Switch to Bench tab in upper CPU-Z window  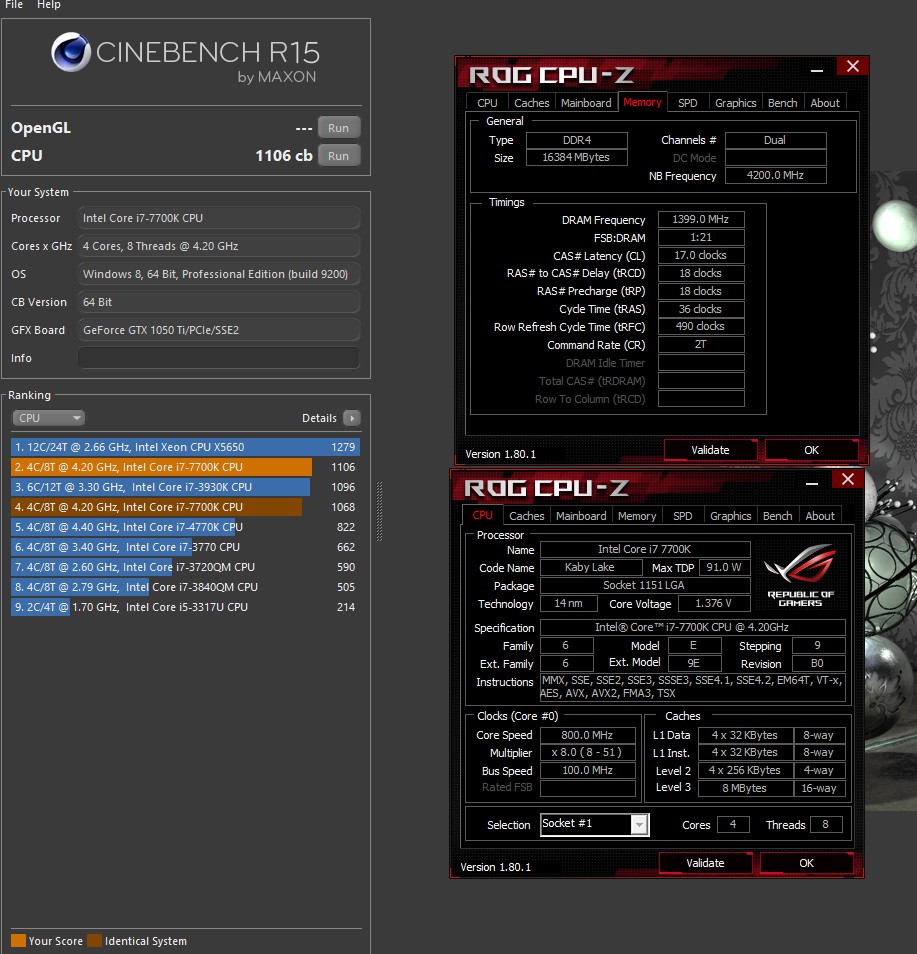point(783,103)
